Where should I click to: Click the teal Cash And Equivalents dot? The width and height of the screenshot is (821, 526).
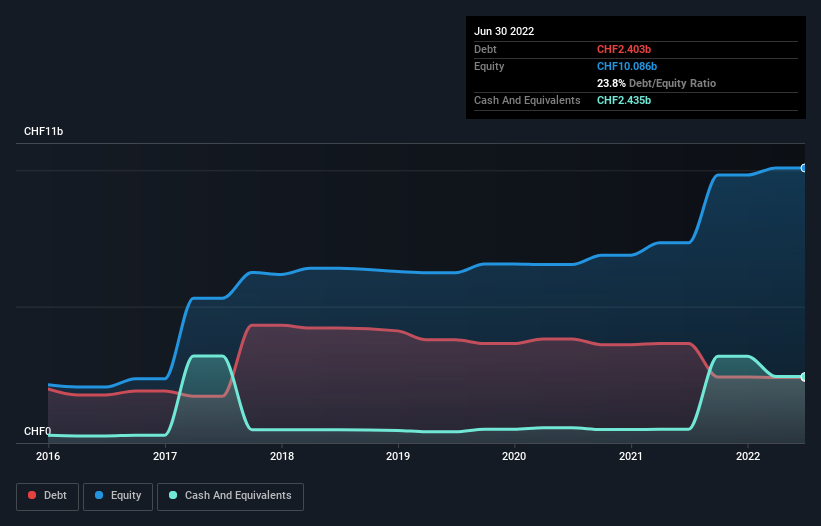tap(173, 495)
